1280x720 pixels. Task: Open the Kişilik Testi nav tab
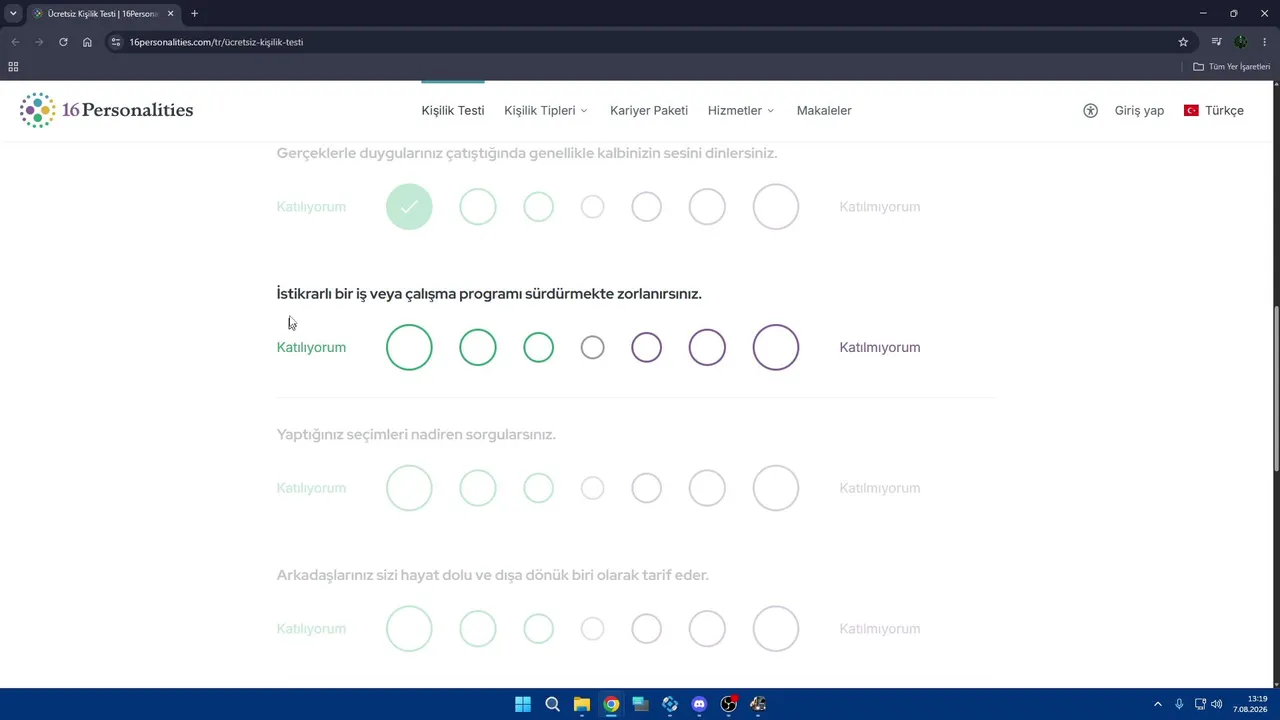pyautogui.click(x=453, y=111)
